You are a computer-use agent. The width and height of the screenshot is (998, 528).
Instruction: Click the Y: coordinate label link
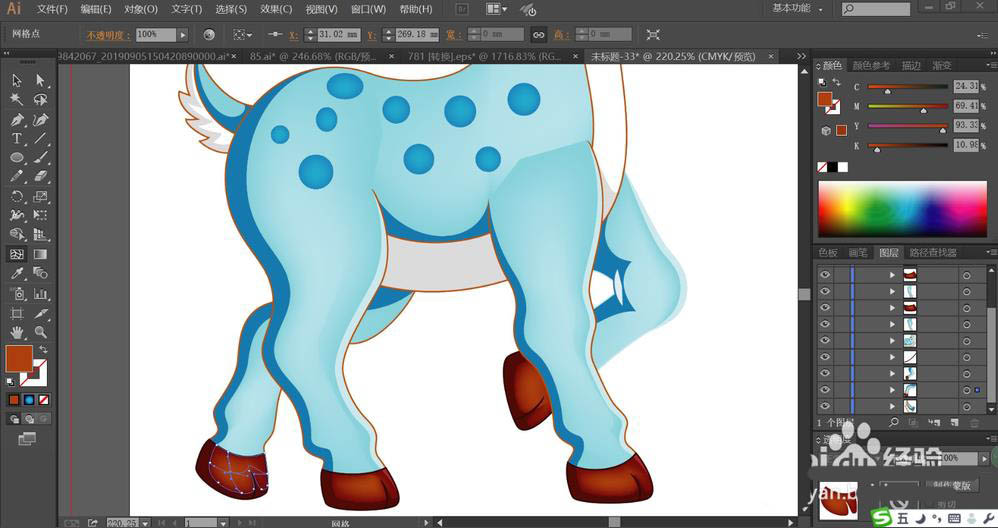[372, 34]
